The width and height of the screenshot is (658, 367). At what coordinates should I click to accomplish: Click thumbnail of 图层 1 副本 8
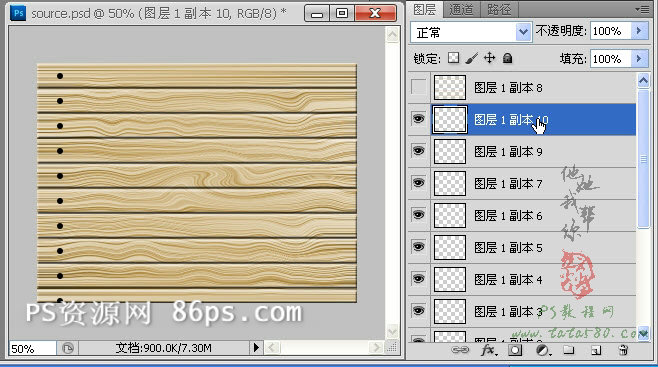449,87
